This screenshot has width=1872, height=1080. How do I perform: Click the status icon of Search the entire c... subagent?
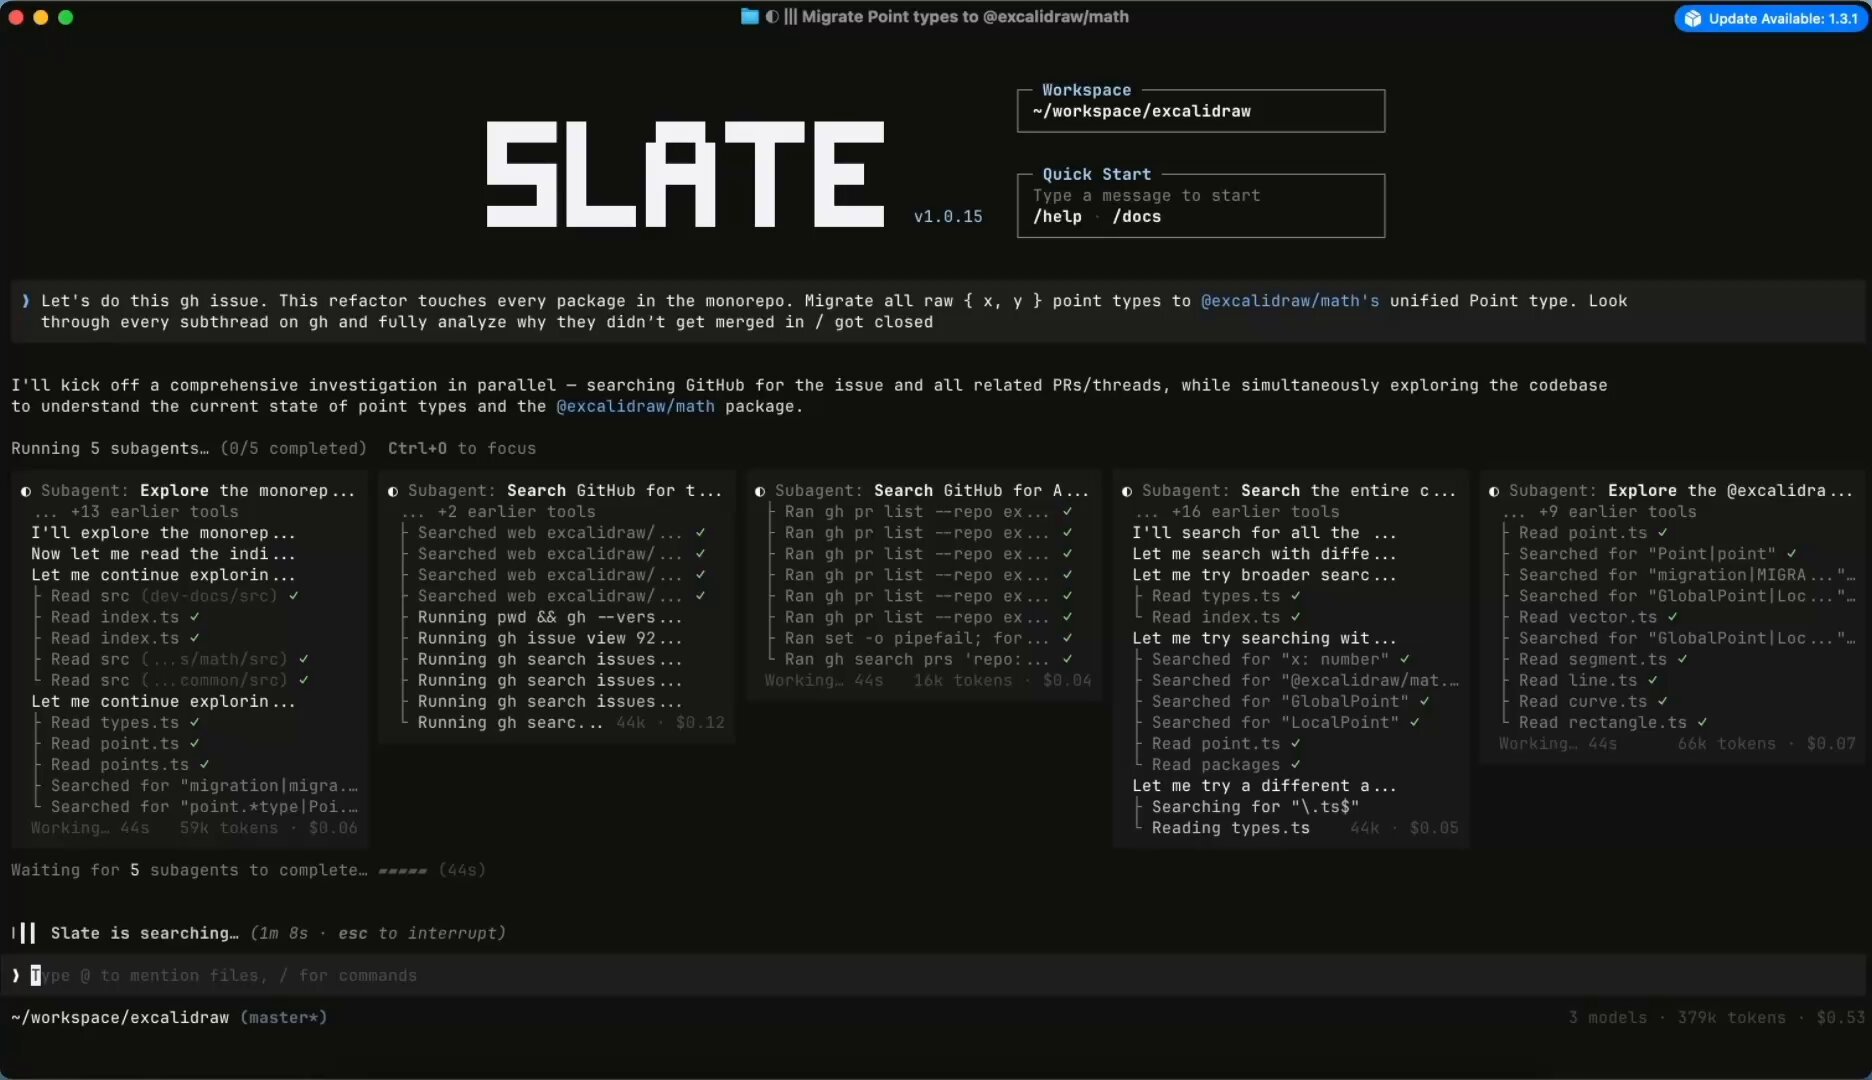coord(1127,491)
